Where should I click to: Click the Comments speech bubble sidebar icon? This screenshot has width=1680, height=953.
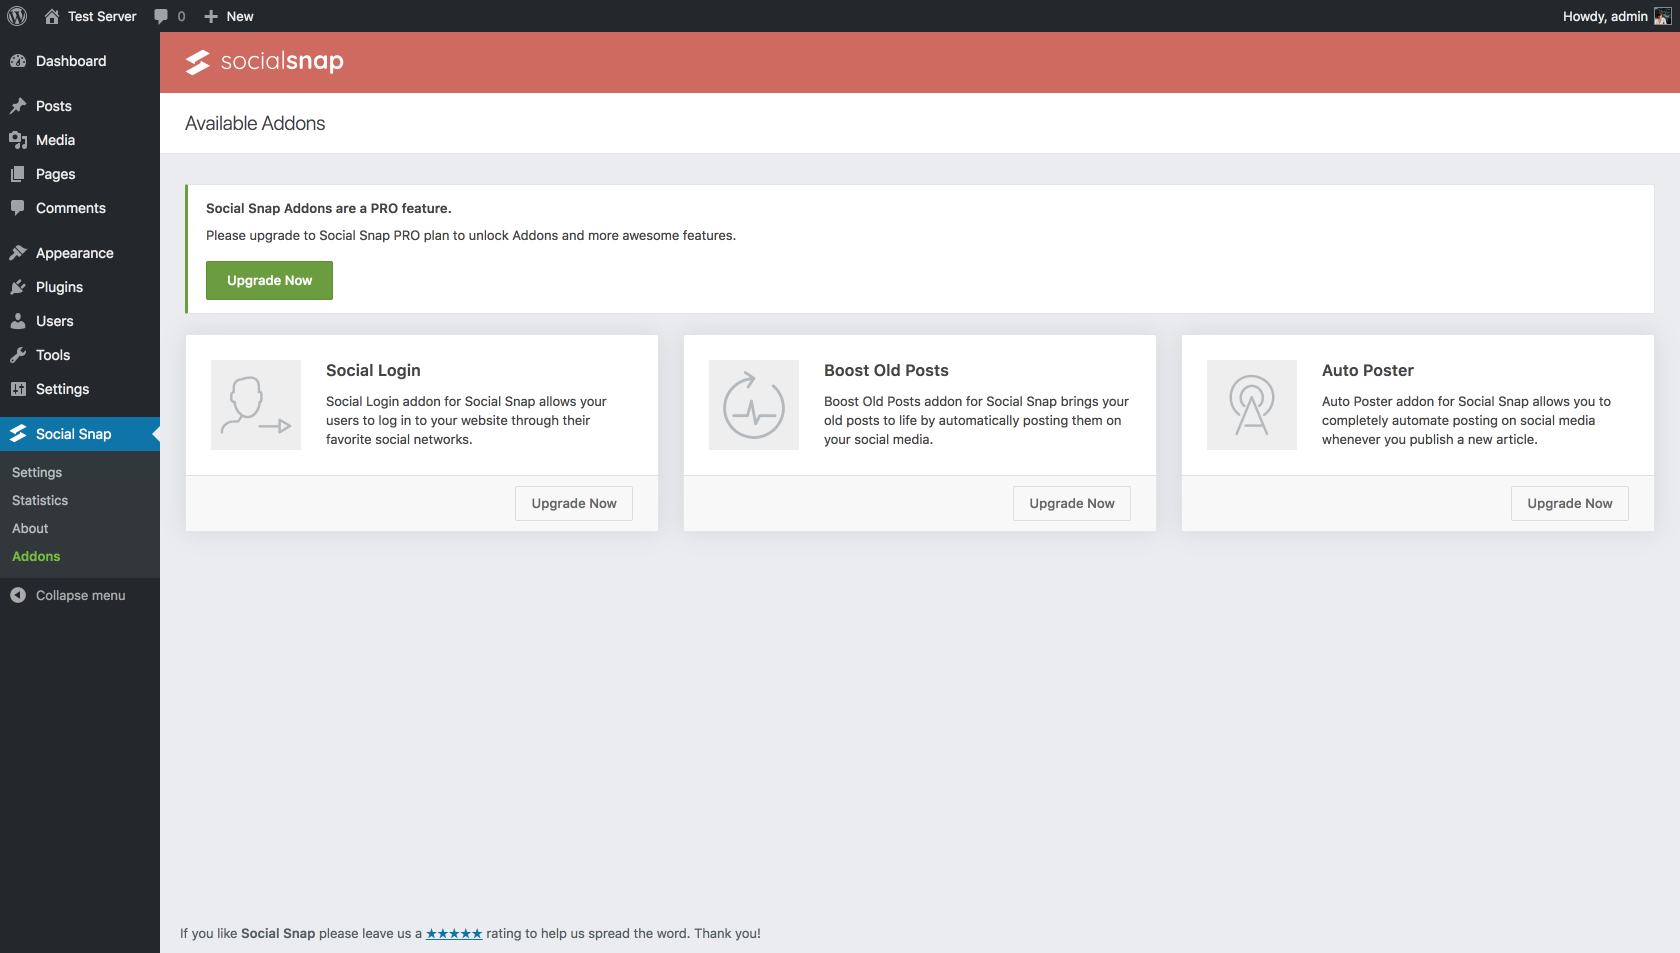pos(18,208)
